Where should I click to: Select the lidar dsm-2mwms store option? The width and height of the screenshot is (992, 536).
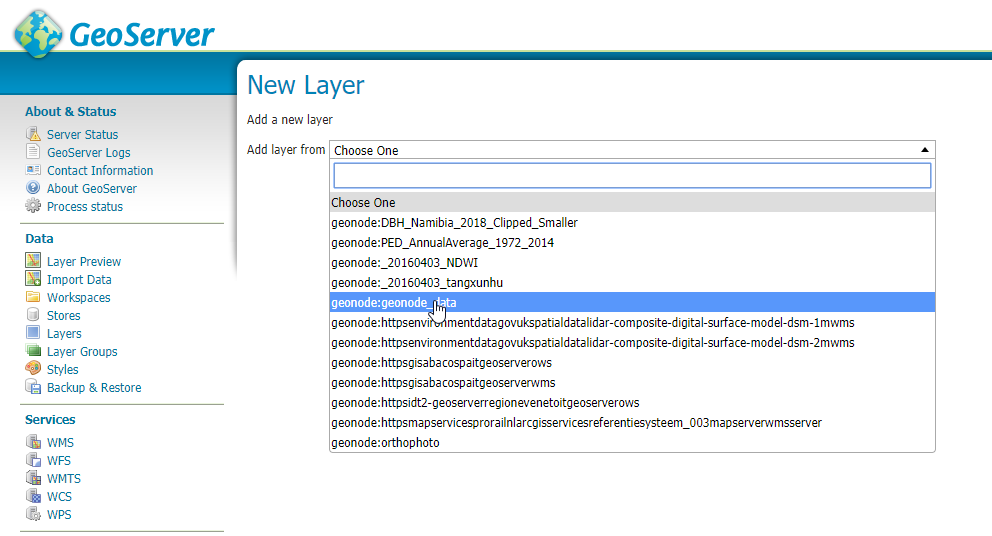pyautogui.click(x=632, y=342)
